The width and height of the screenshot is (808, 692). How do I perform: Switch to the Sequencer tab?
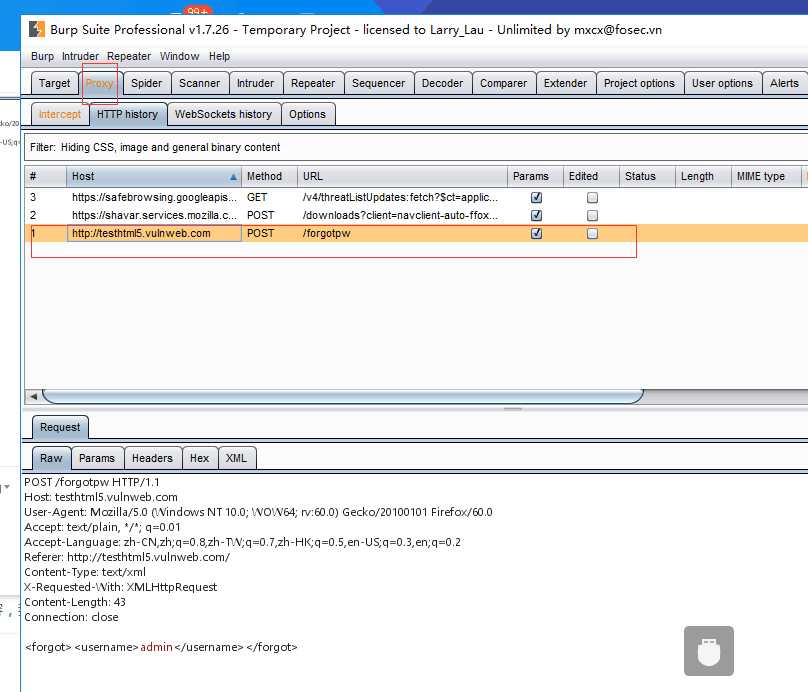[378, 83]
